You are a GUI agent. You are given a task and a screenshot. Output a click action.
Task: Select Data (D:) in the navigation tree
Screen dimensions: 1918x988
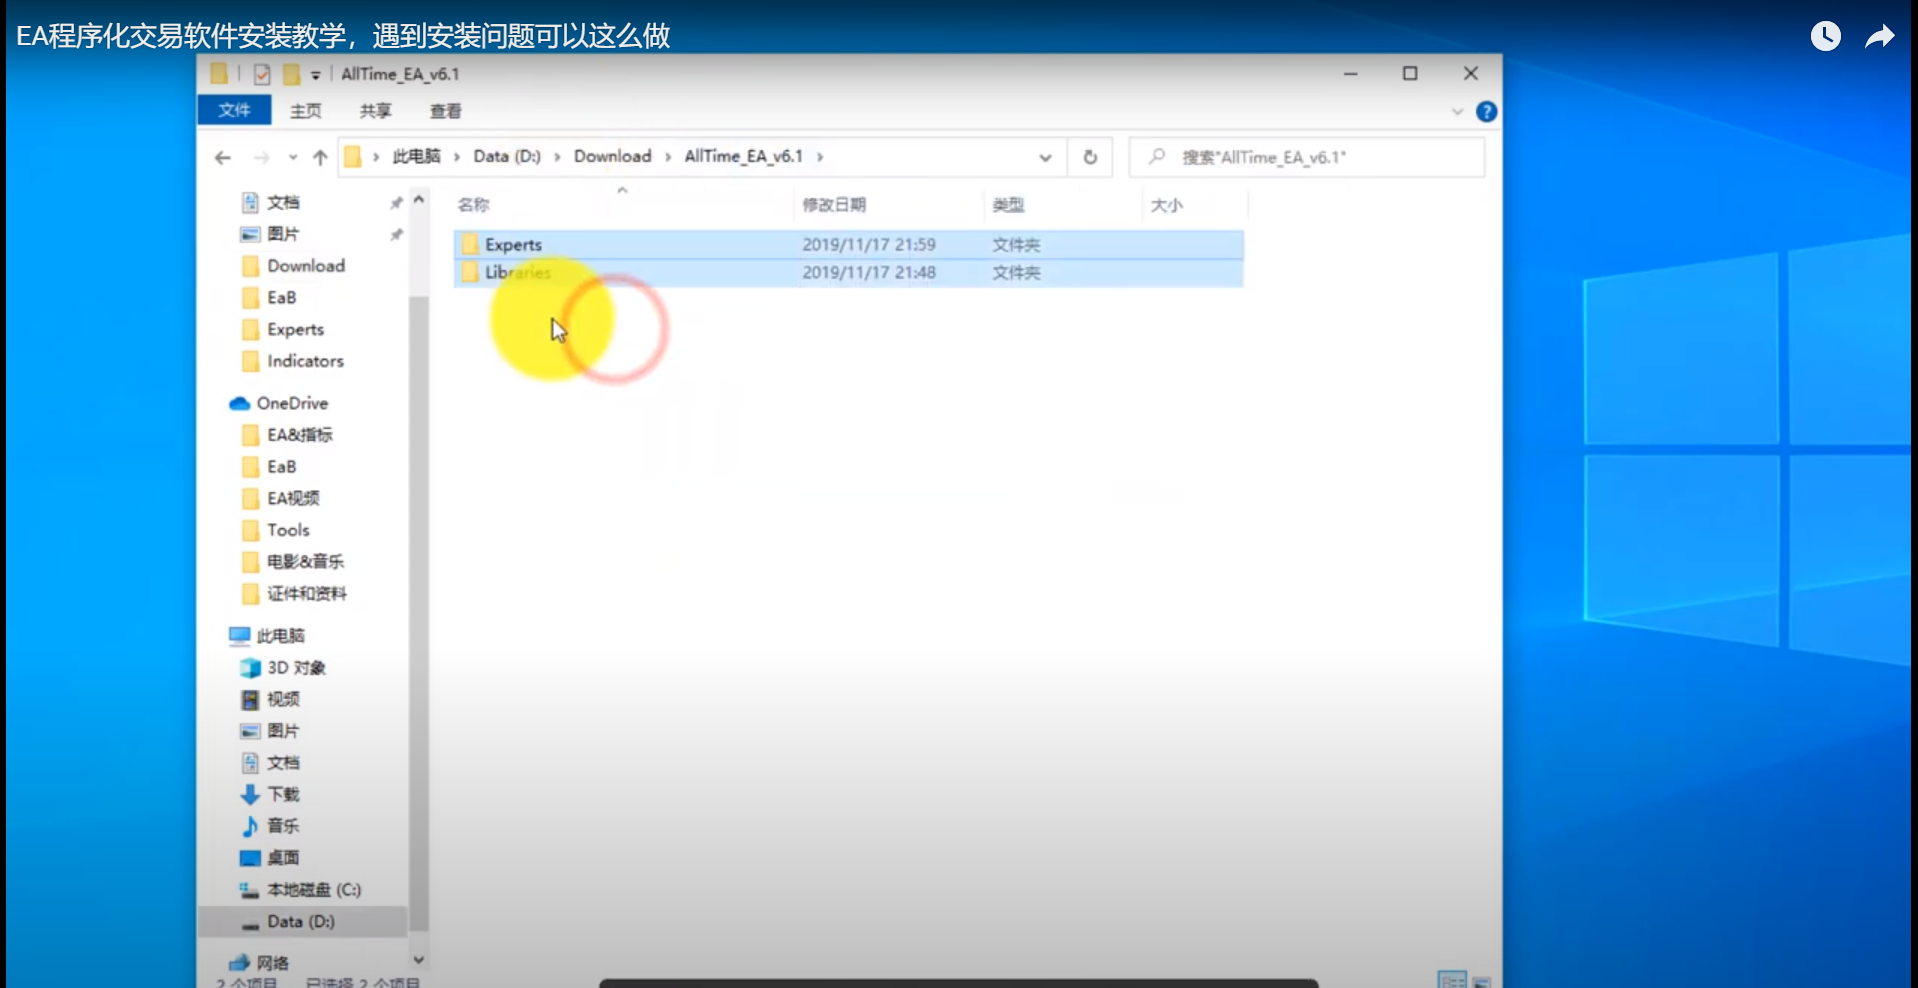coord(300,921)
